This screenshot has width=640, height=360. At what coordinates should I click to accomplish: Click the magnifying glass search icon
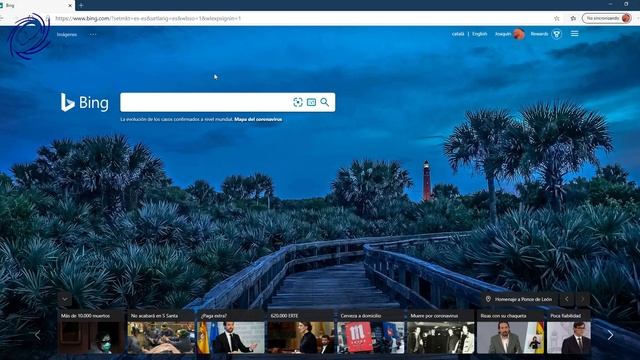point(324,102)
